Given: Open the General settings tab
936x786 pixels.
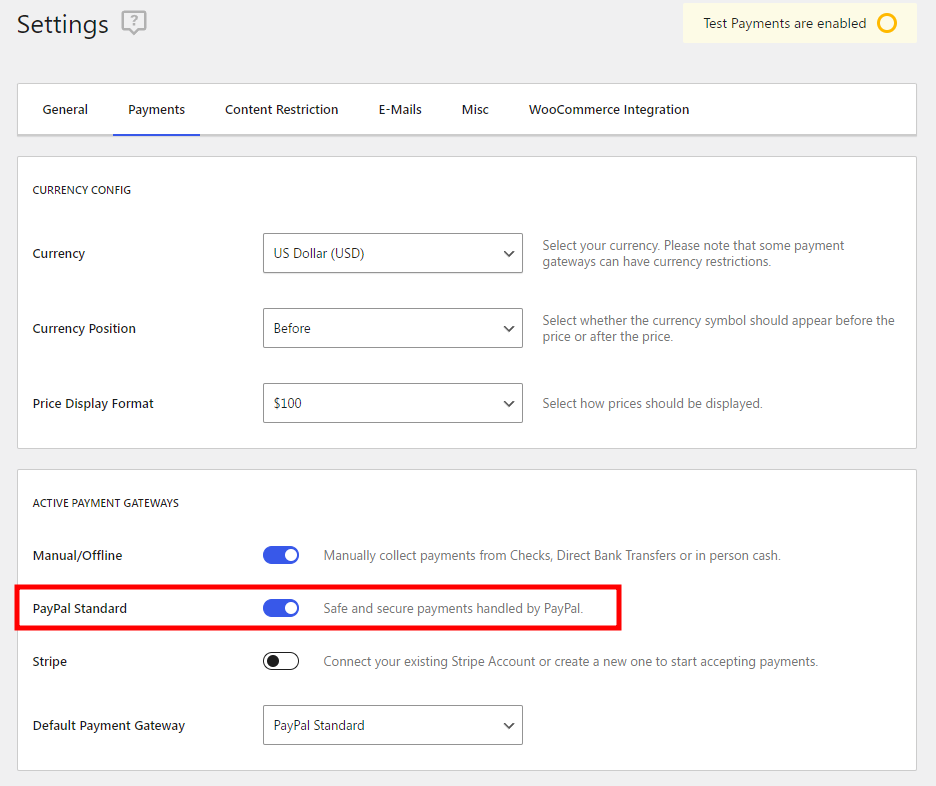Looking at the screenshot, I should tap(65, 110).
